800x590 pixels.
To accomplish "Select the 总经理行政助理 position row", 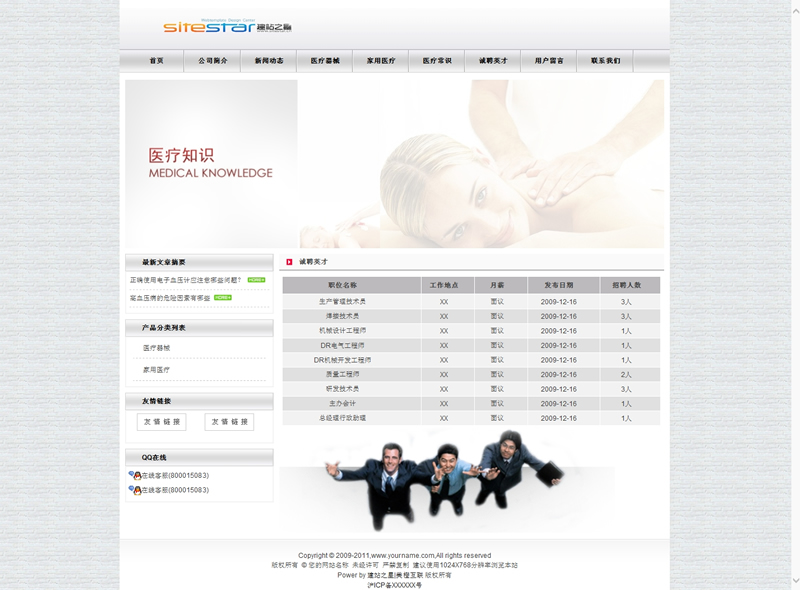I will coord(342,418).
